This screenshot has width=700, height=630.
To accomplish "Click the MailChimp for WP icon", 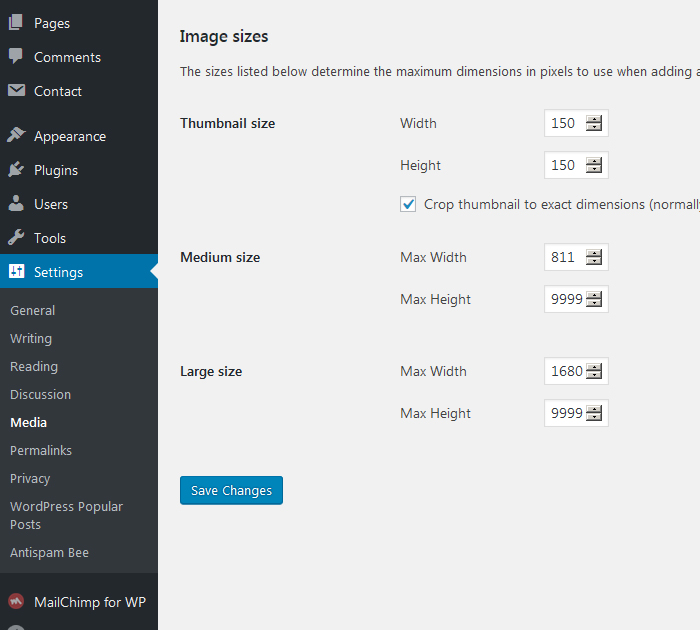I will coord(16,601).
